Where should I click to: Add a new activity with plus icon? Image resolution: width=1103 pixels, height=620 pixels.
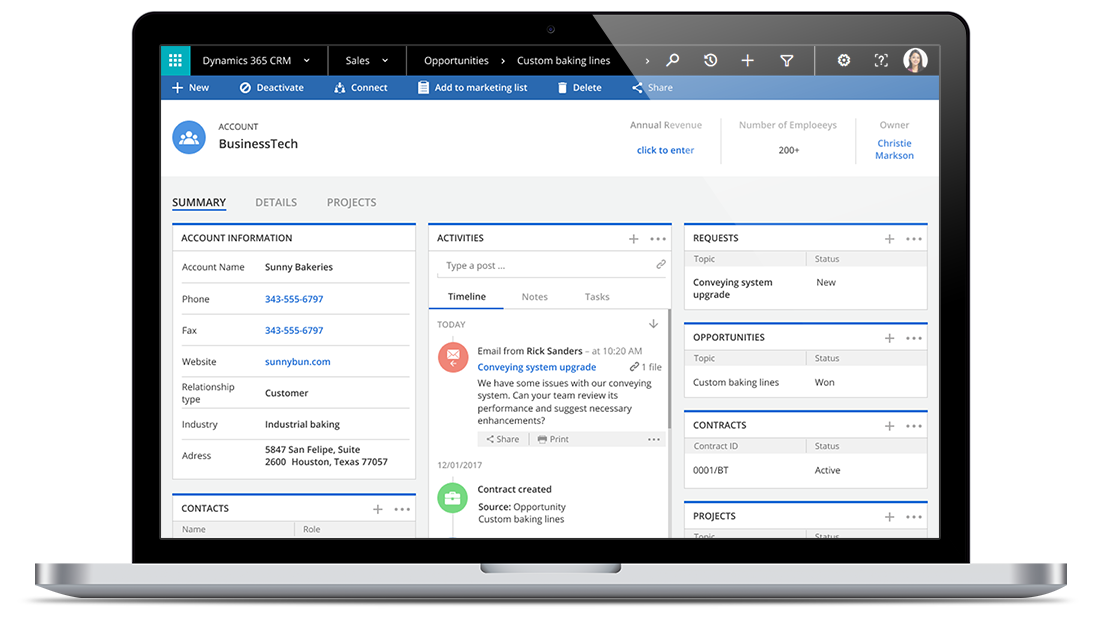(x=634, y=239)
